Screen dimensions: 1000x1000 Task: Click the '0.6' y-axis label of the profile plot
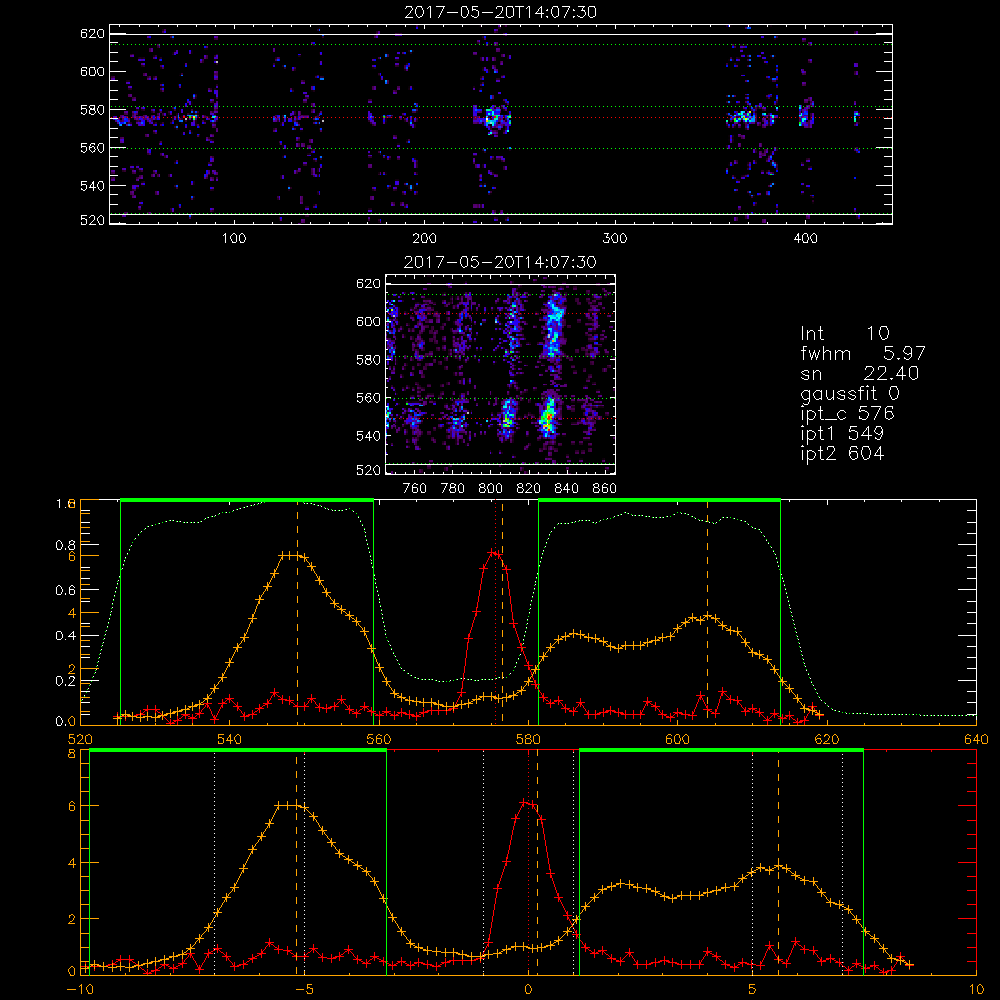[65, 591]
